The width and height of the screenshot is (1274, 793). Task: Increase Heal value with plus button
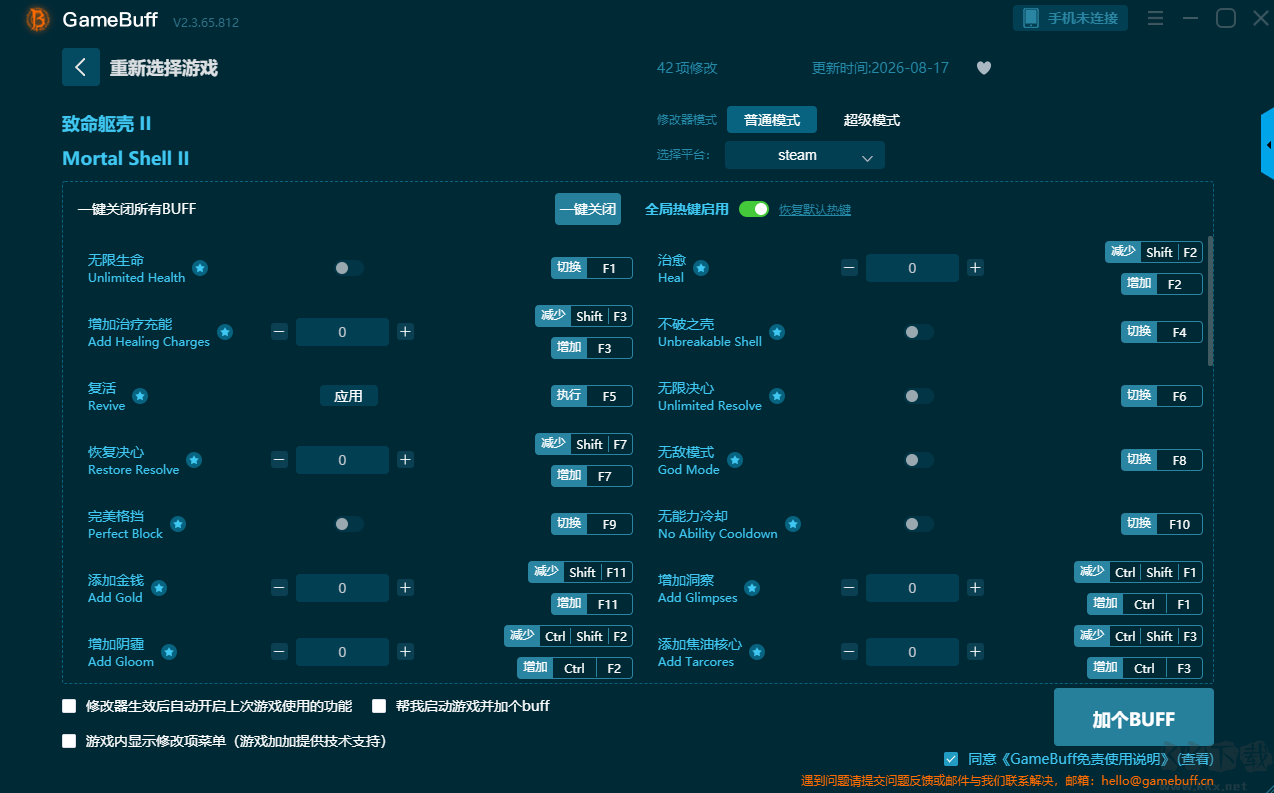975,268
